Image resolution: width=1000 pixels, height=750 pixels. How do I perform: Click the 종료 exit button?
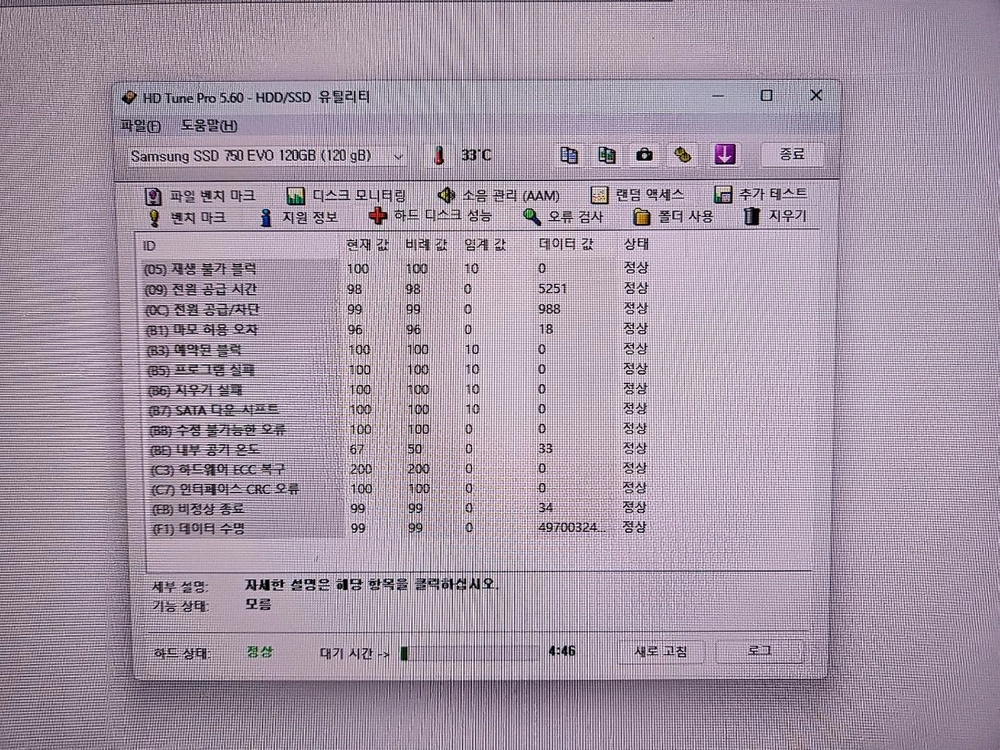(x=792, y=154)
